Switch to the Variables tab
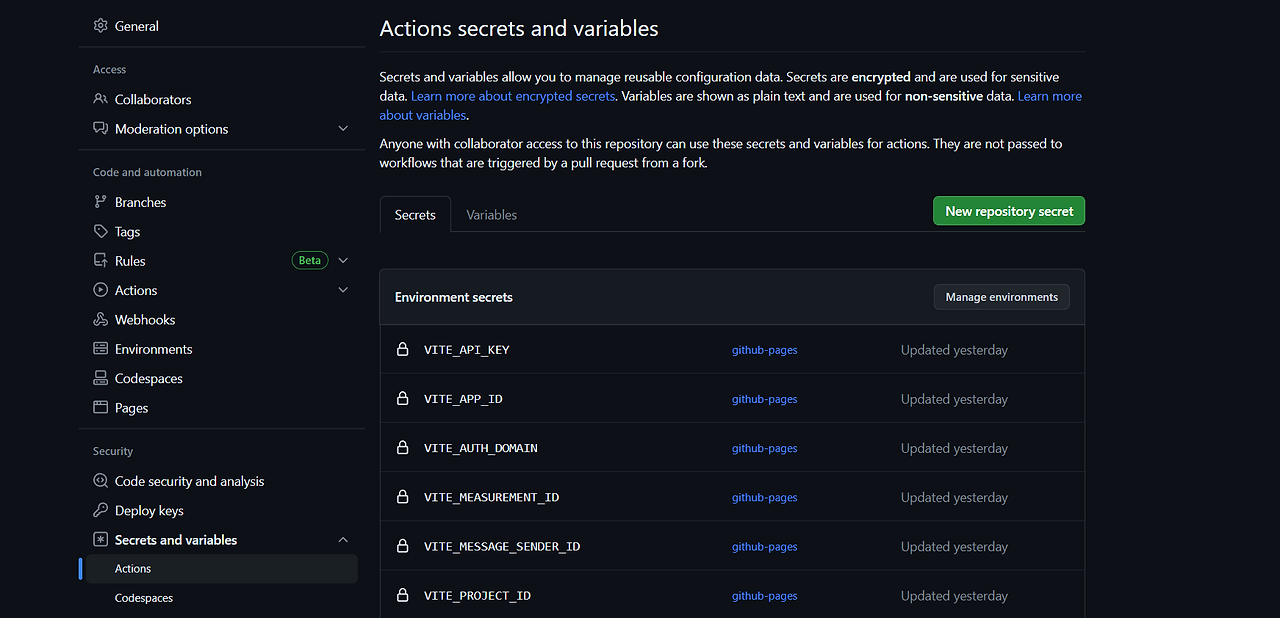The width and height of the screenshot is (1280, 618). tap(491, 215)
